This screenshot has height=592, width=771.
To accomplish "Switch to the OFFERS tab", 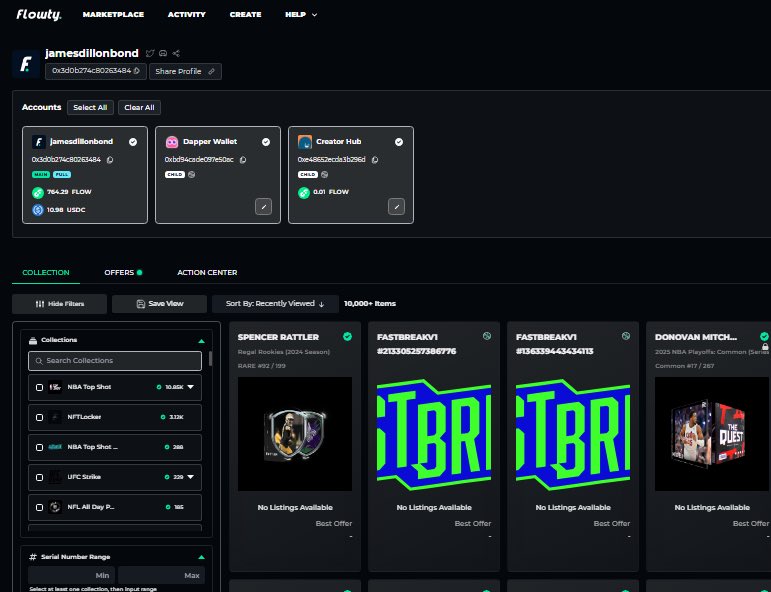I will [x=123, y=272].
